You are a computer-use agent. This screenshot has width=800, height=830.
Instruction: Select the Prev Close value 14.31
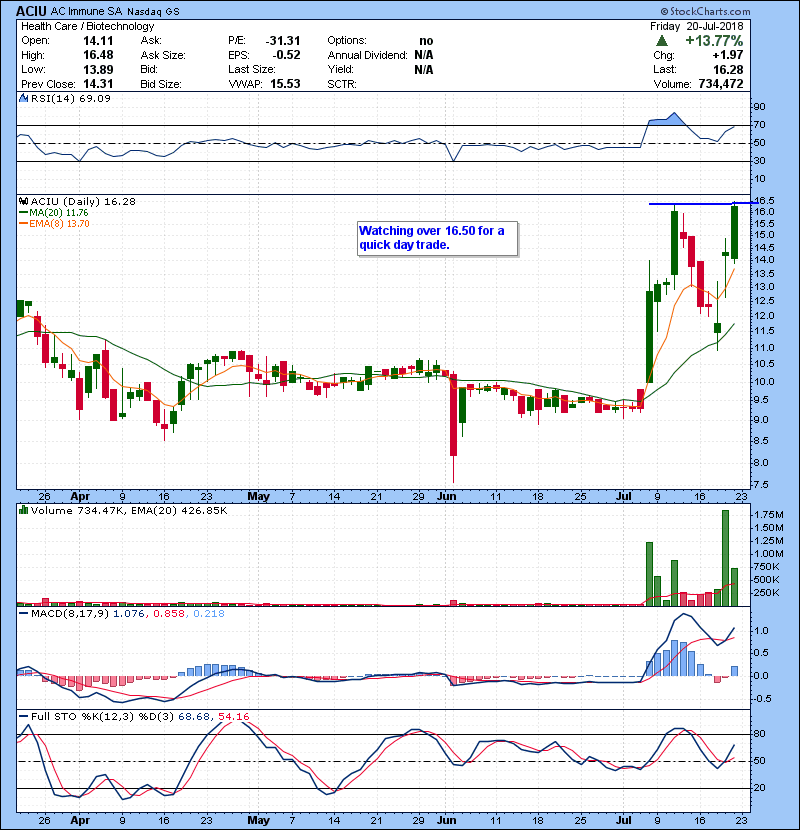pyautogui.click(x=98, y=84)
